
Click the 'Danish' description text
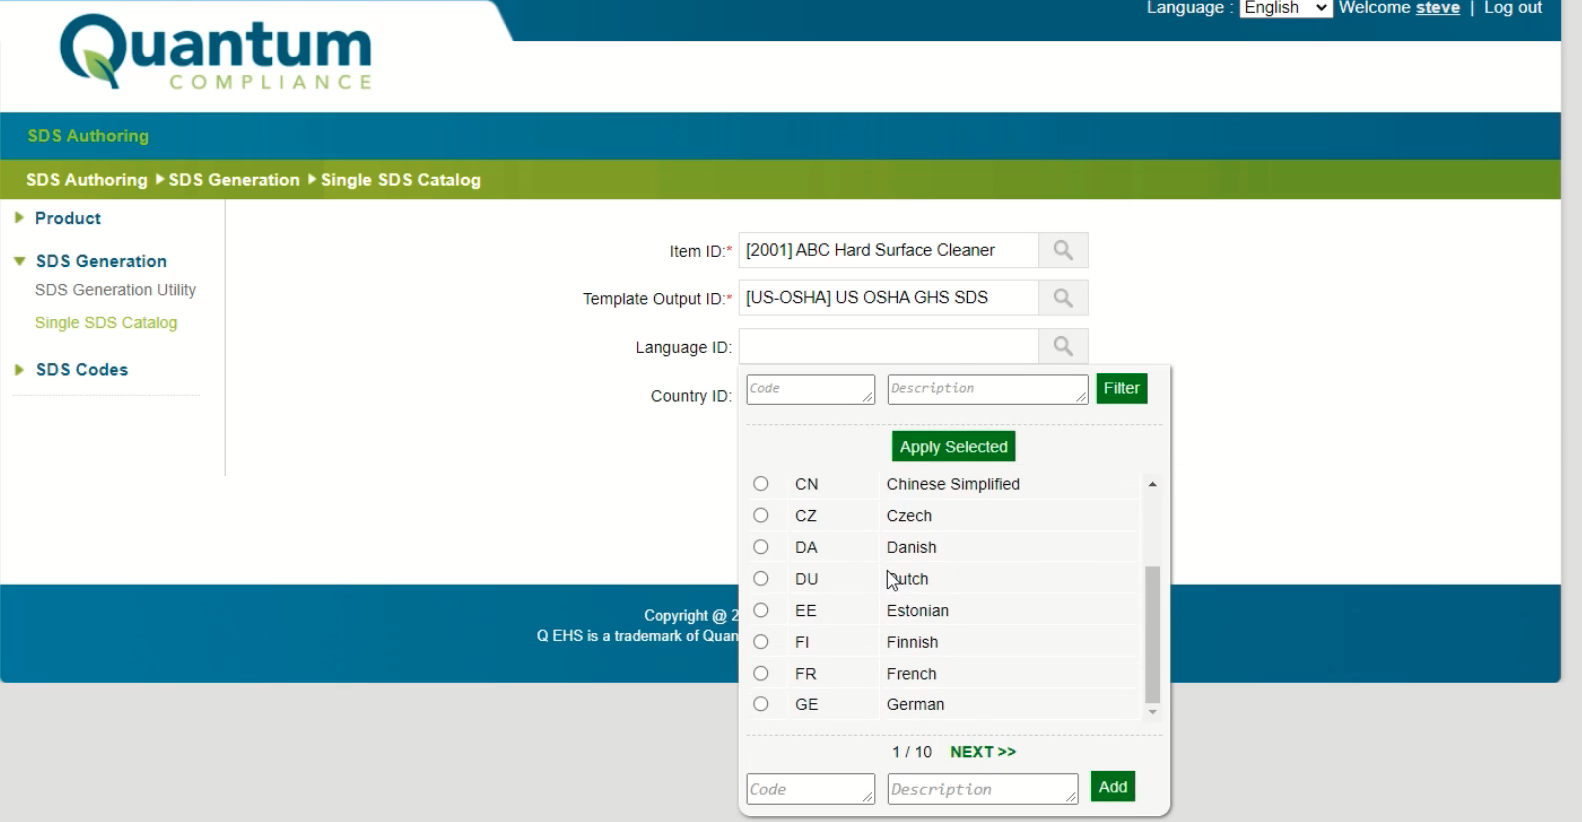(x=912, y=548)
